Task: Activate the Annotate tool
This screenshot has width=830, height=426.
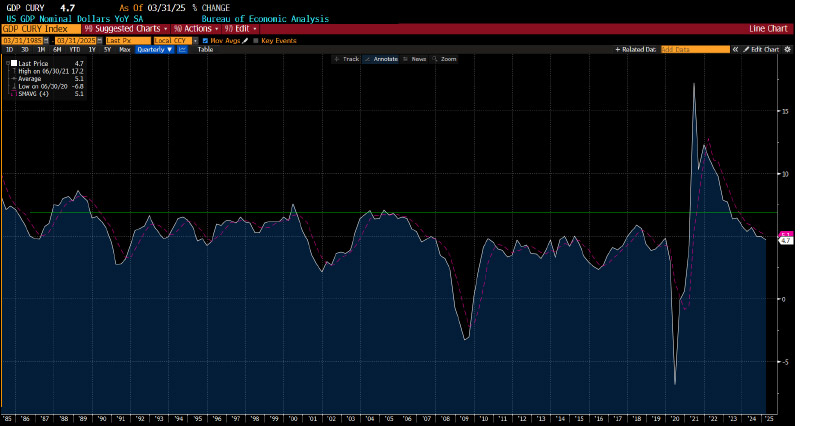Action: pyautogui.click(x=382, y=59)
